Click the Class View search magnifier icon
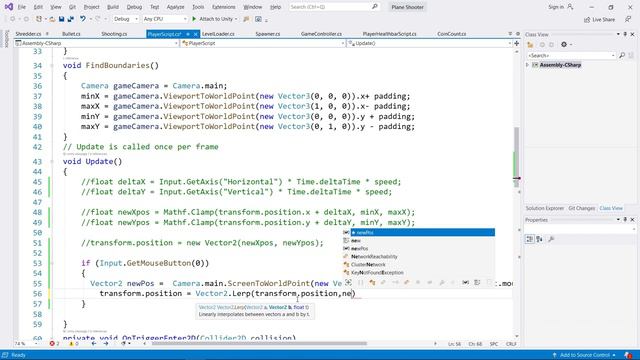 coord(622,55)
